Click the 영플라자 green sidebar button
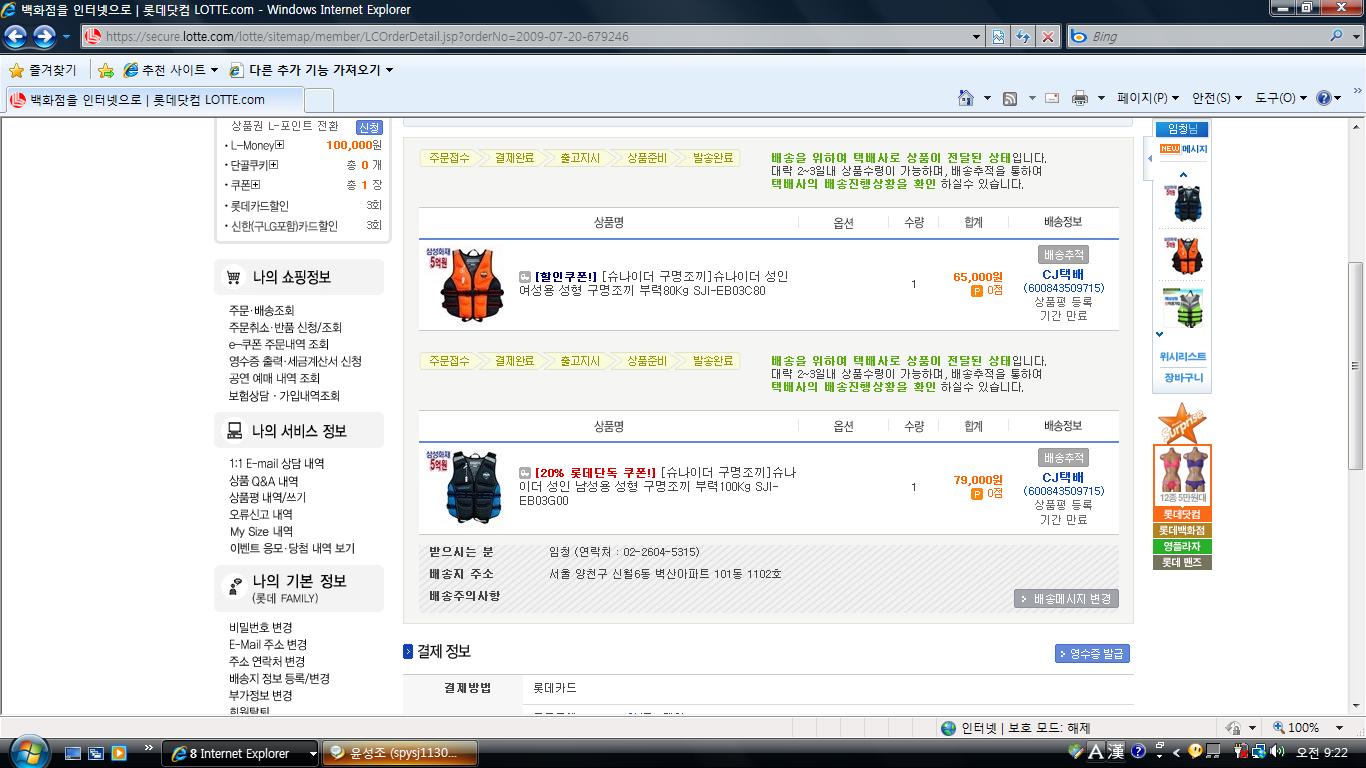Image resolution: width=1366 pixels, height=768 pixels. (1182, 546)
